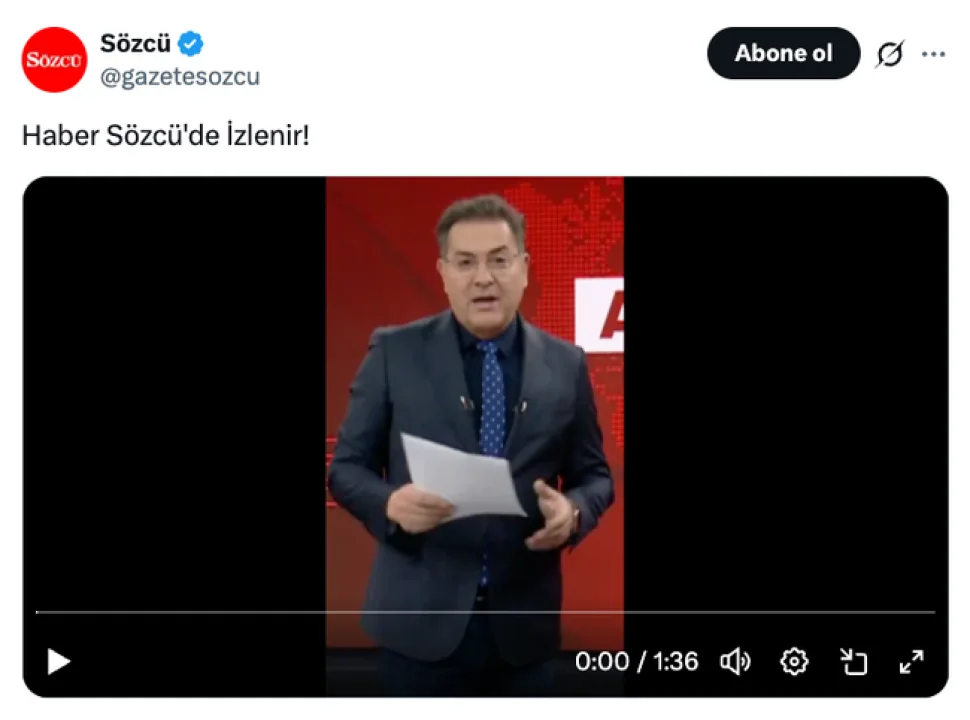
Task: Open video settings gear
Action: click(x=794, y=662)
